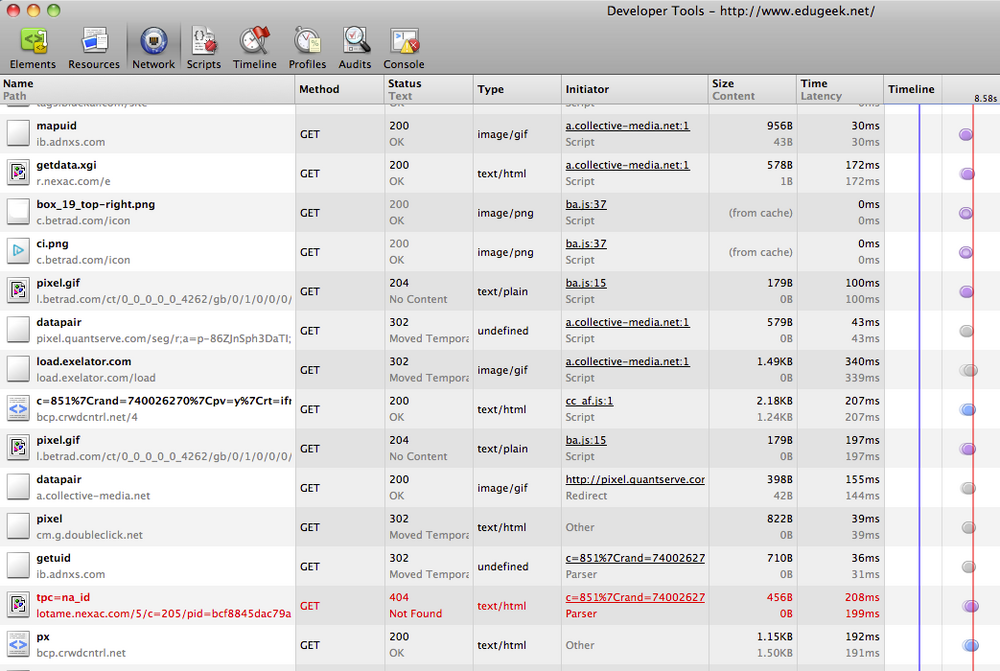Viewport: 1000px width, 671px height.
Task: Open the Elements panel
Action: [x=33, y=48]
